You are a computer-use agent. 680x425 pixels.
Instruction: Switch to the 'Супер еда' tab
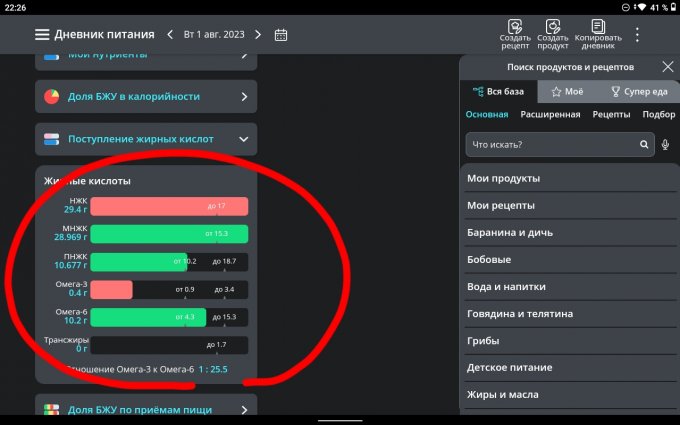pos(638,91)
